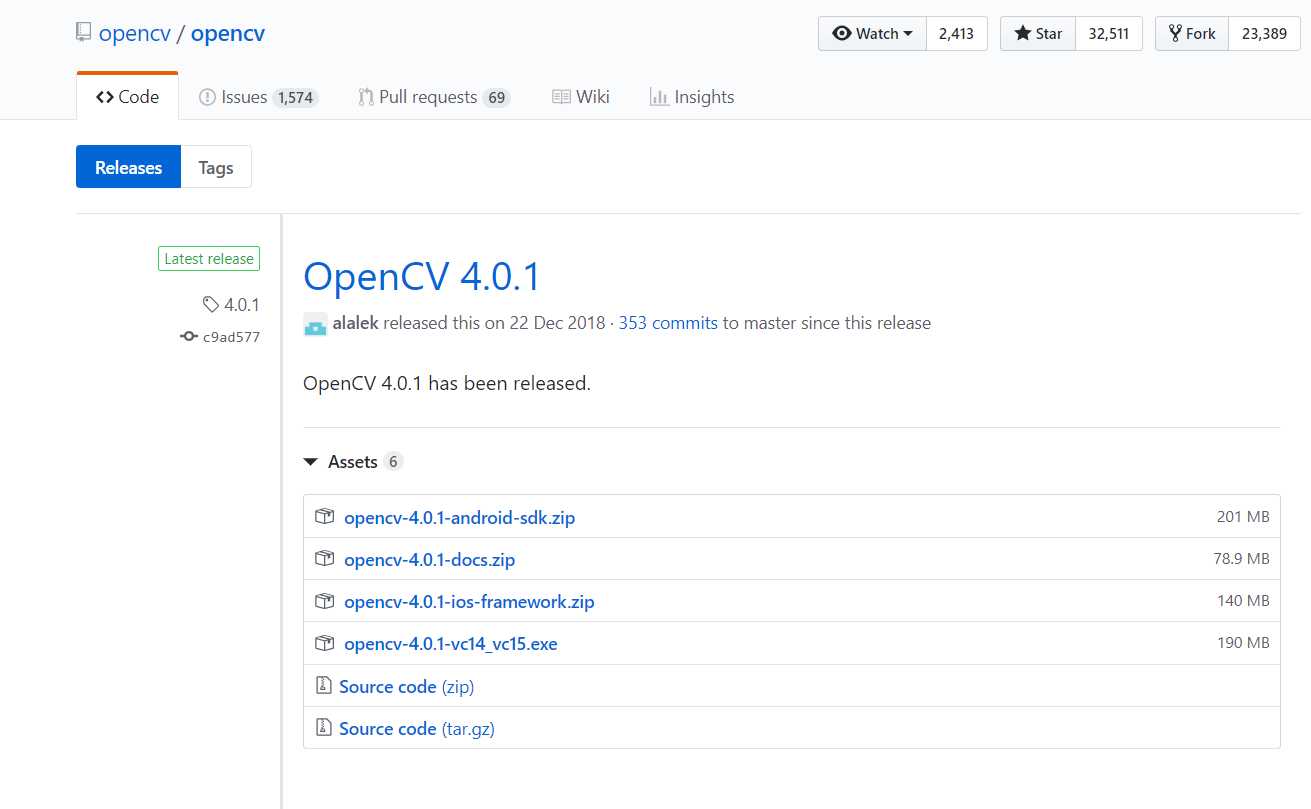Open the opencv owner link
This screenshot has height=809, width=1311.
(x=134, y=33)
